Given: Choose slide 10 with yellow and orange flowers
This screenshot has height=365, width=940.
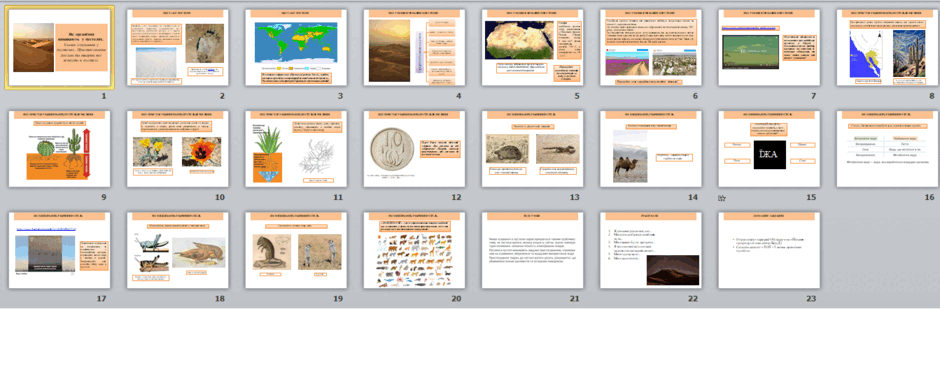Looking at the screenshot, I should tap(178, 149).
